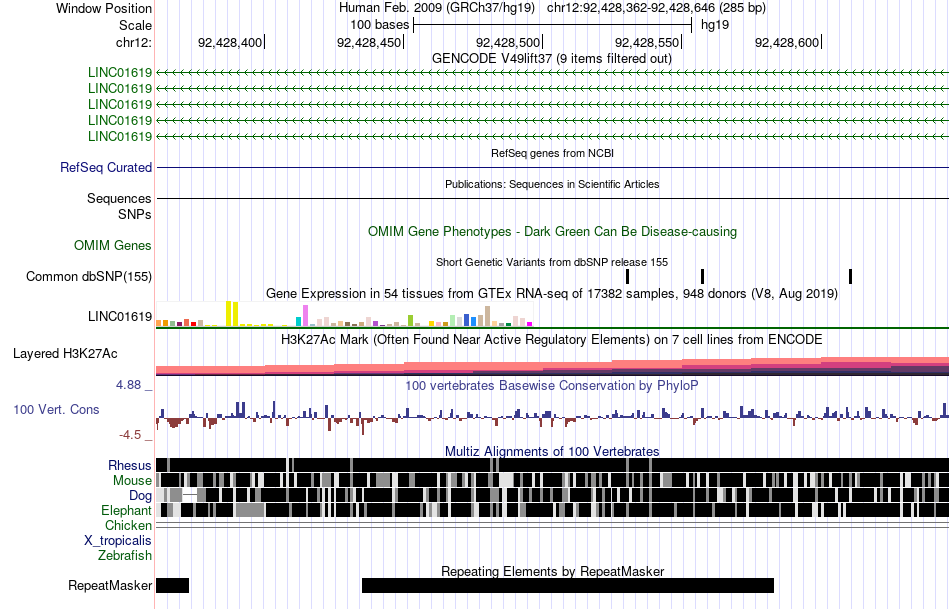
Task: Click the RefSeq genes from NCBI title
Action: tap(552, 153)
